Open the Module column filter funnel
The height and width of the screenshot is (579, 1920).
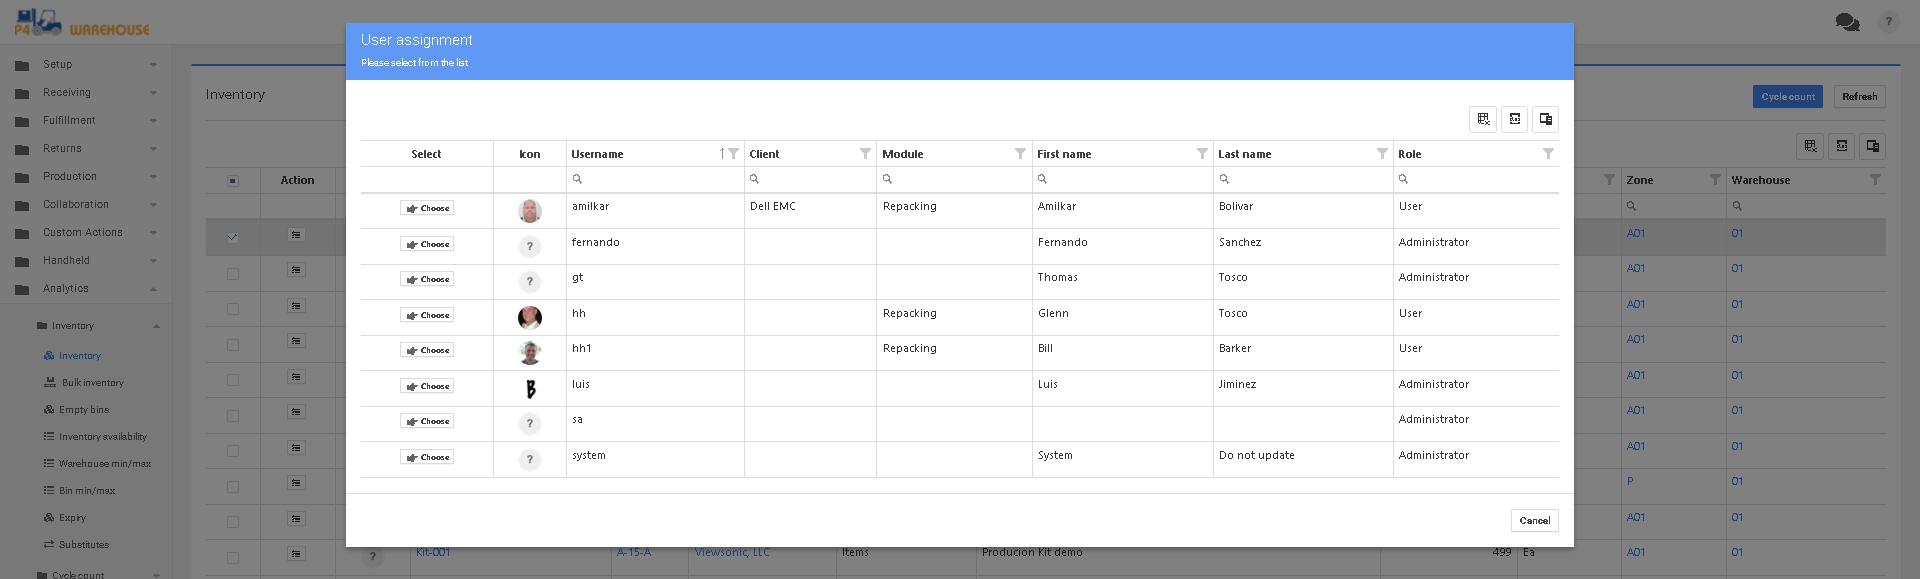pos(1020,154)
